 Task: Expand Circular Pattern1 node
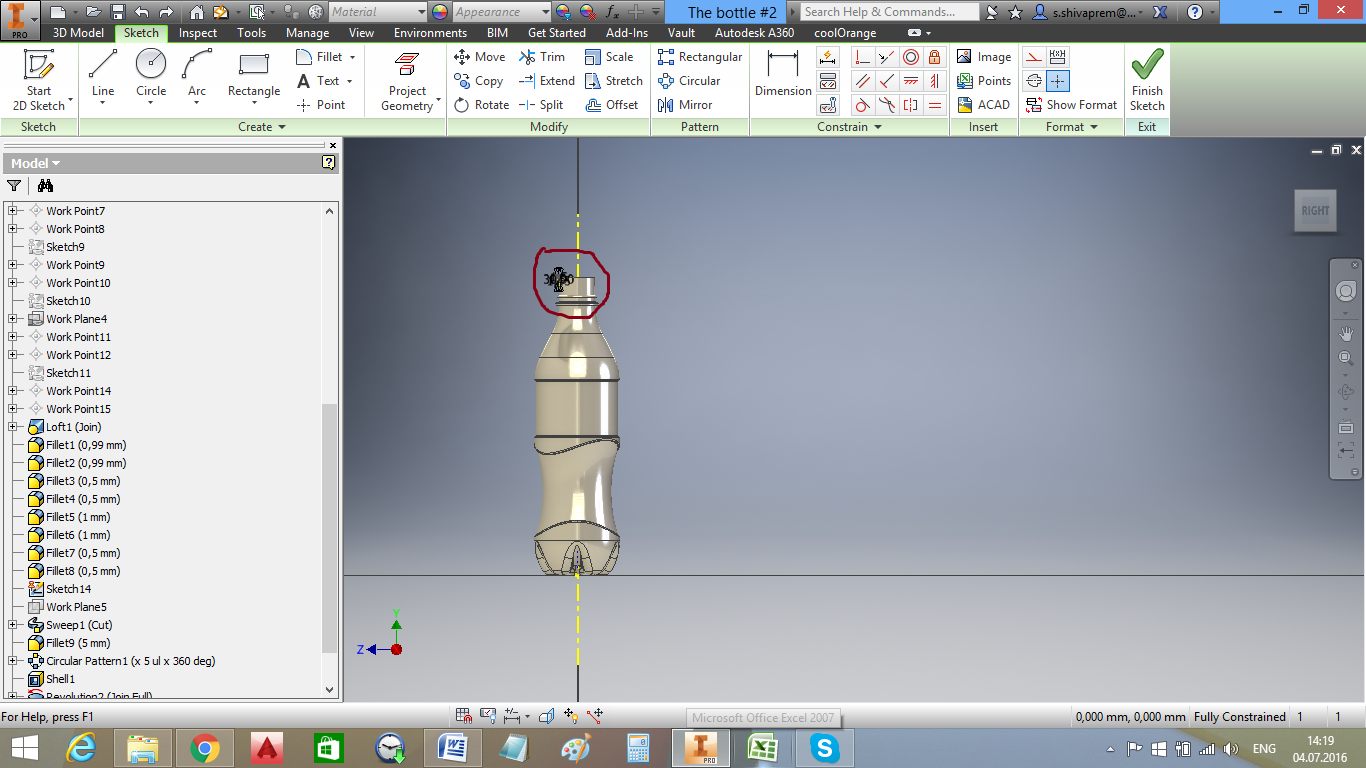click(x=14, y=661)
